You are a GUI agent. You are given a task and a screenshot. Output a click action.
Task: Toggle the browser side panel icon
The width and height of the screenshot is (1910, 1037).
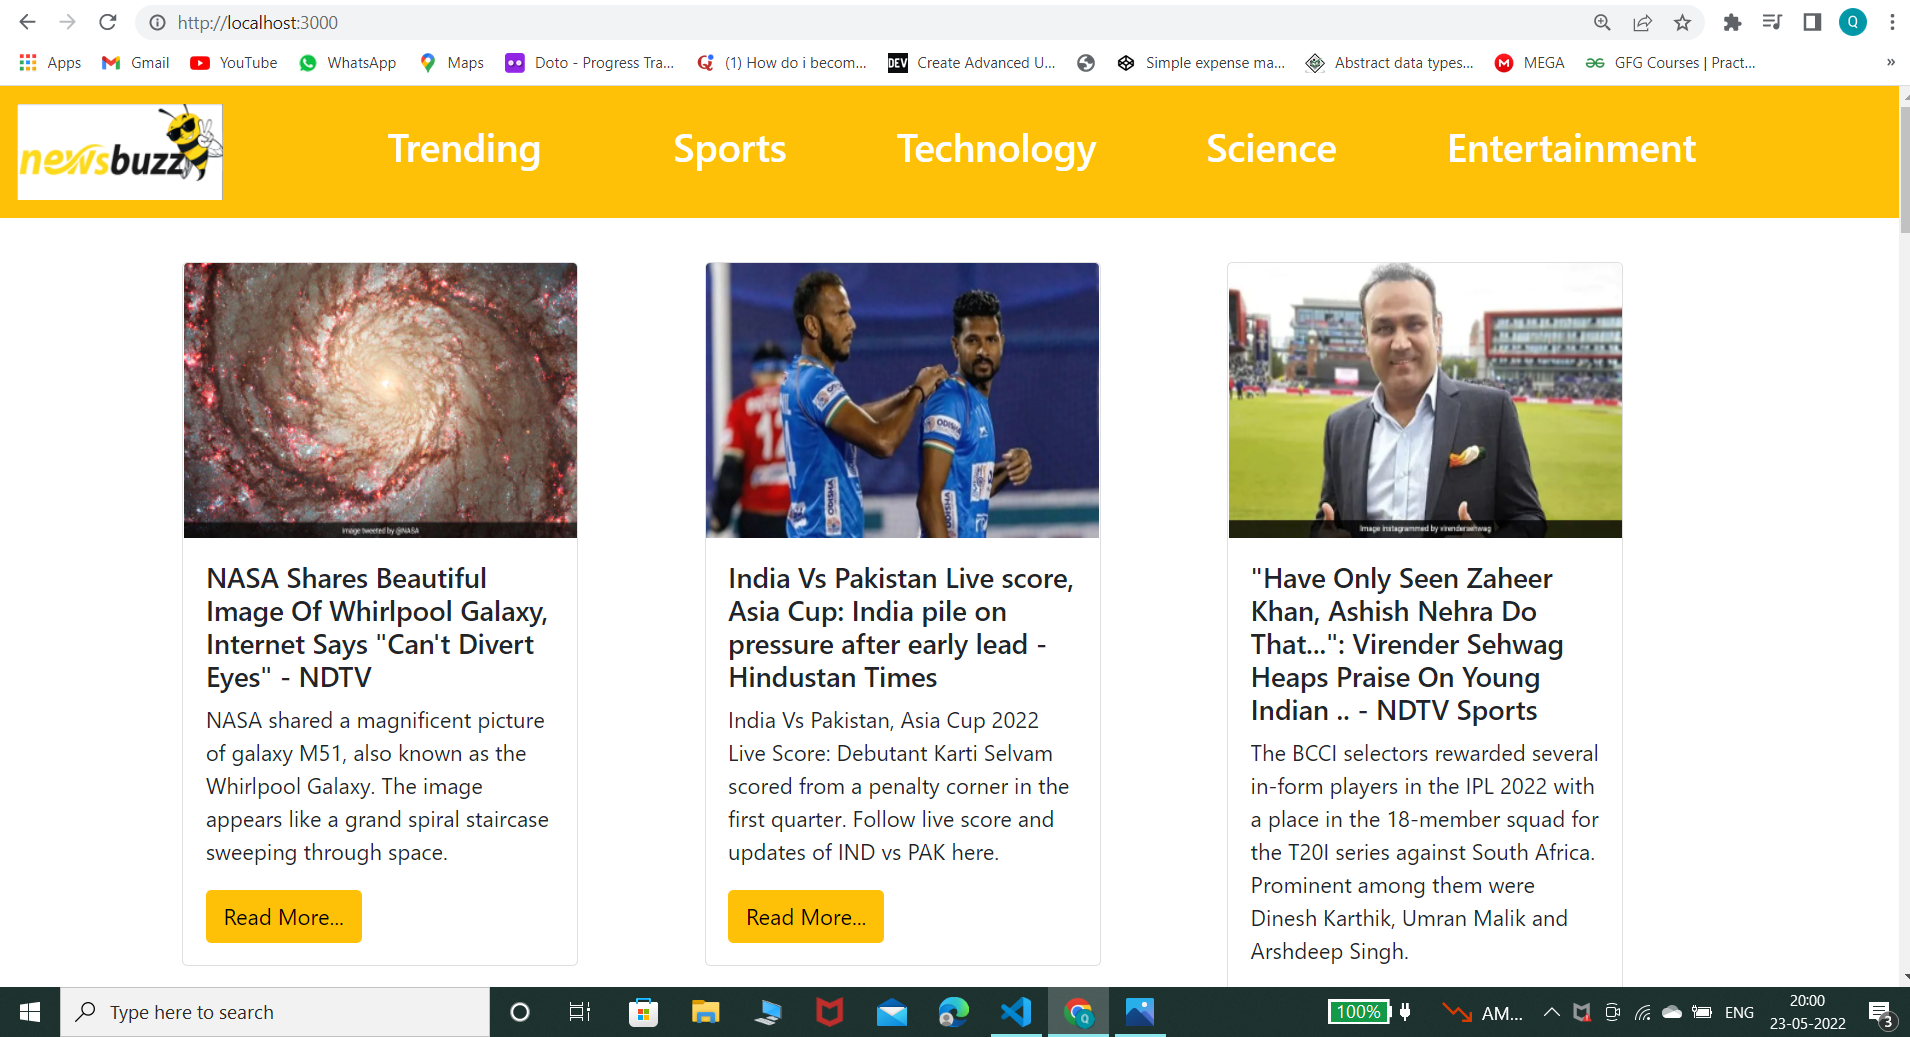tap(1812, 22)
